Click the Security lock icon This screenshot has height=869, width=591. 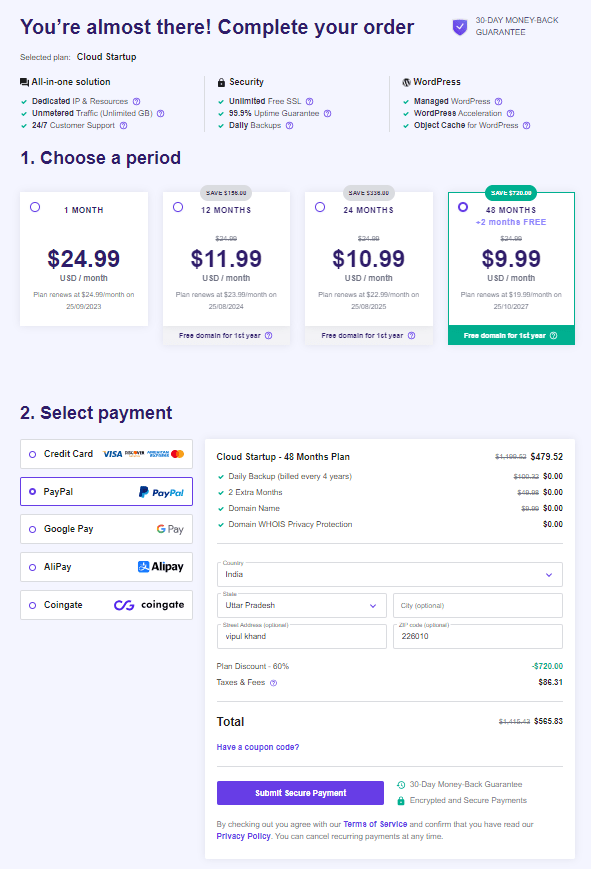(x=223, y=81)
